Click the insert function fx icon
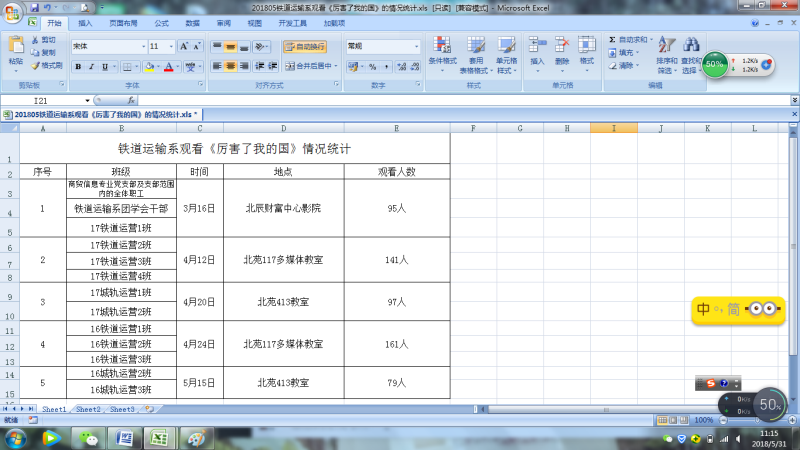Viewport: 800px width, 450px height. pos(131,101)
